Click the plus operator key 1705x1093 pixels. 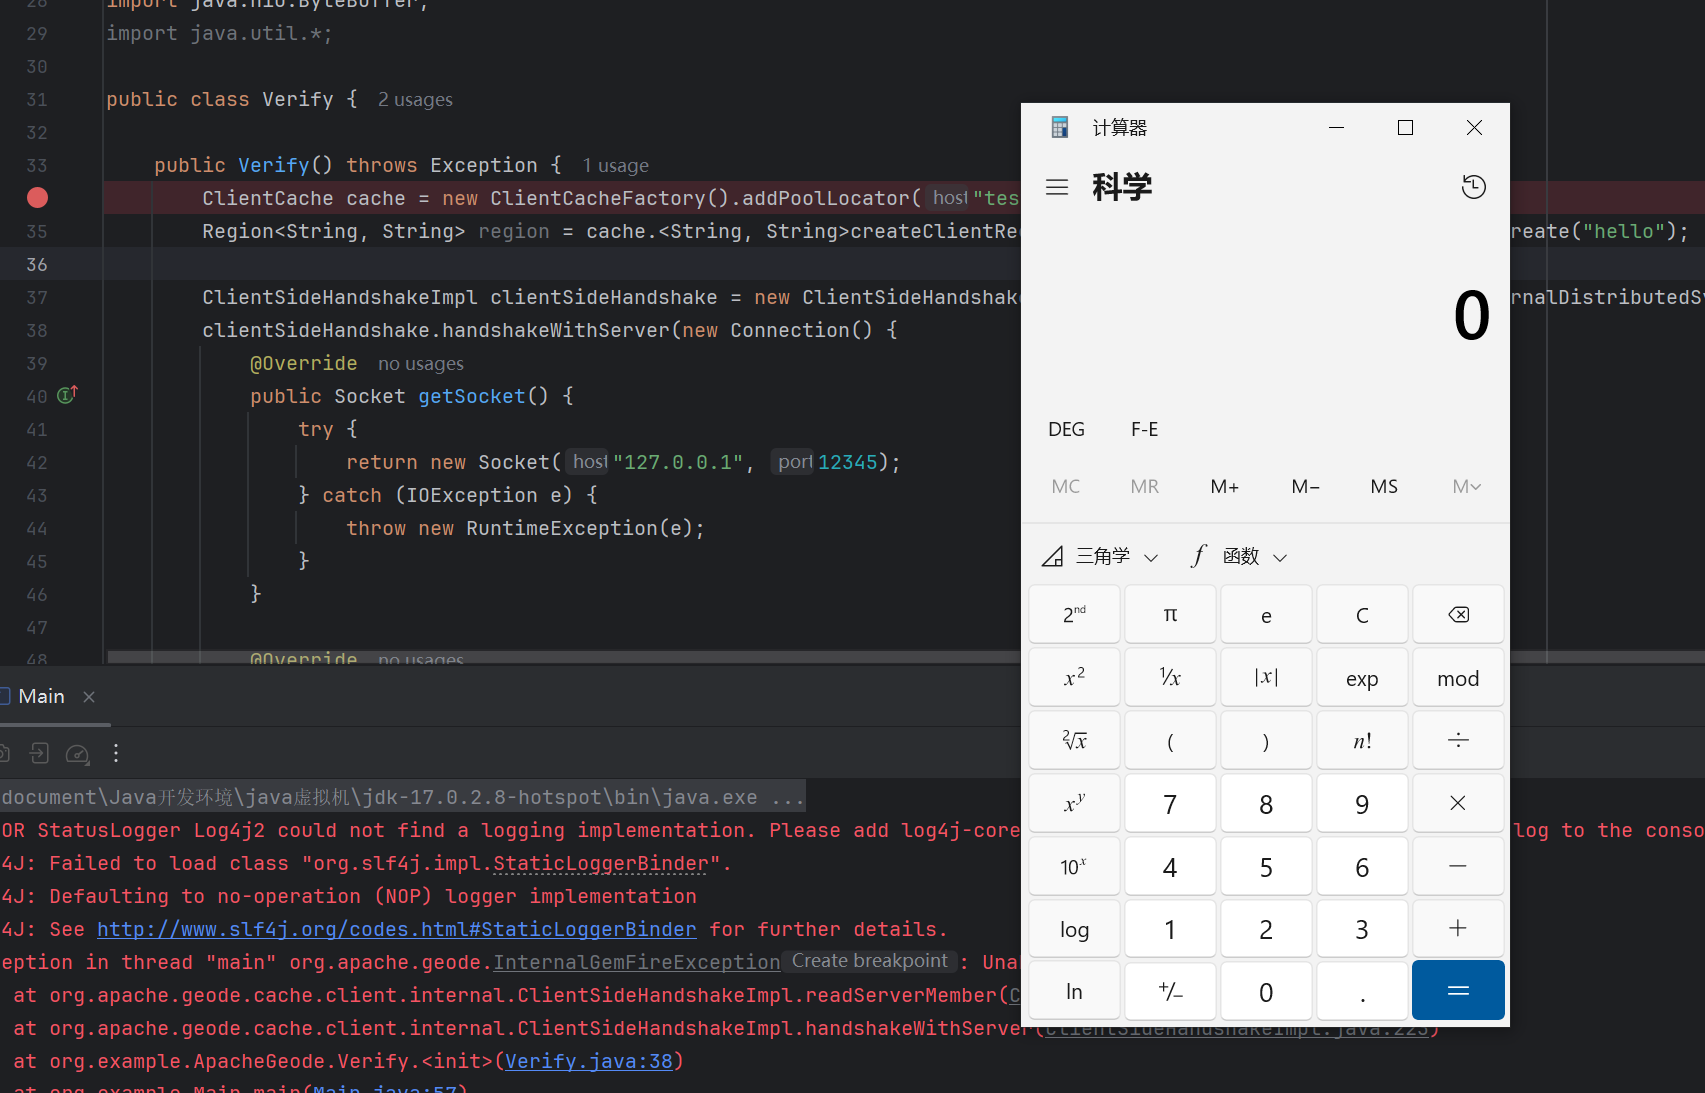coord(1458,929)
